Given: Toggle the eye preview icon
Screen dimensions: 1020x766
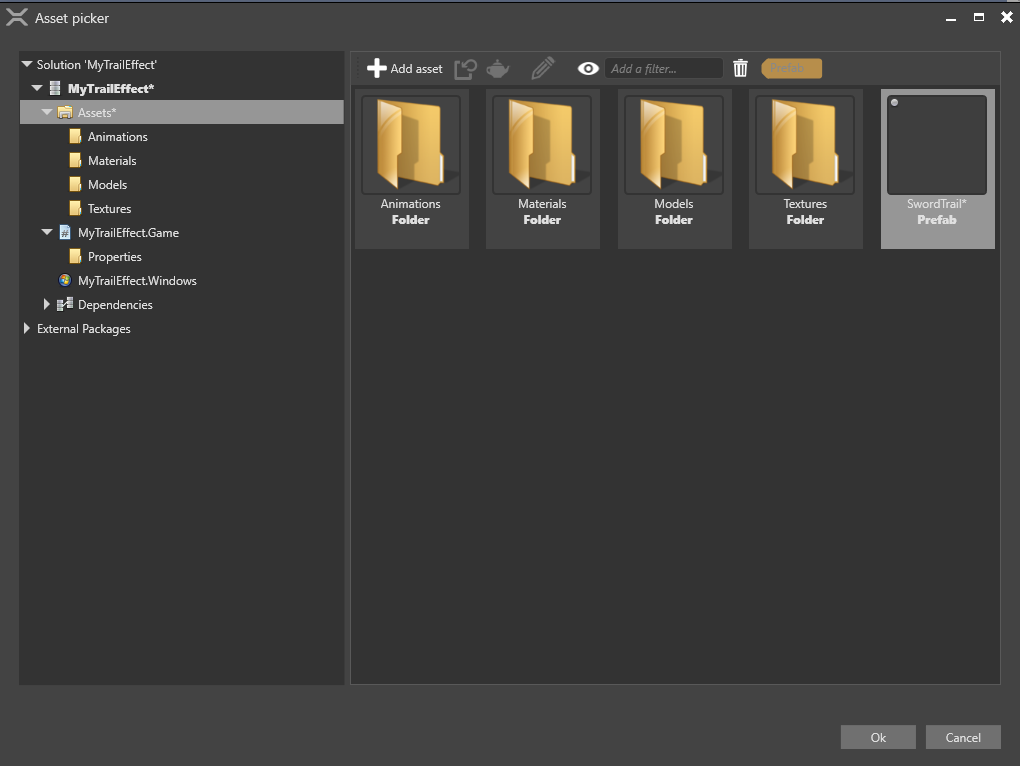Looking at the screenshot, I should click(x=588, y=68).
